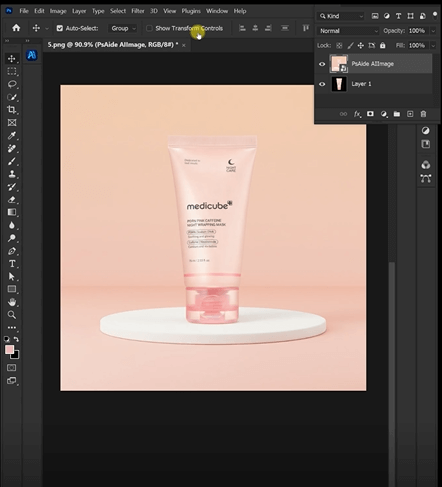Hide the PsAide AIImage layer

[x=322, y=64]
